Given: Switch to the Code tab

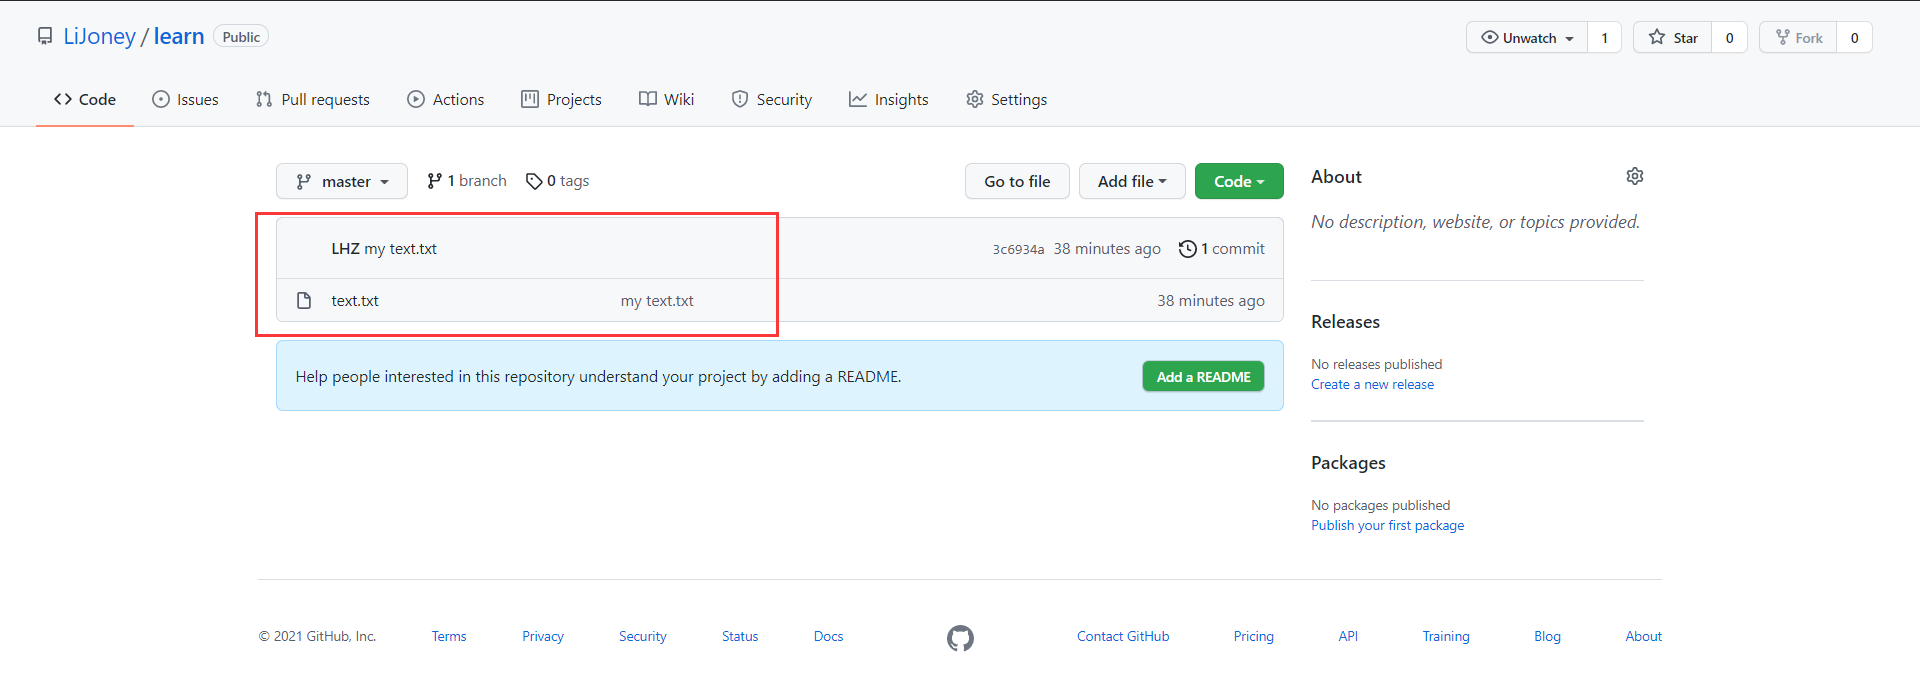Looking at the screenshot, I should (x=85, y=99).
